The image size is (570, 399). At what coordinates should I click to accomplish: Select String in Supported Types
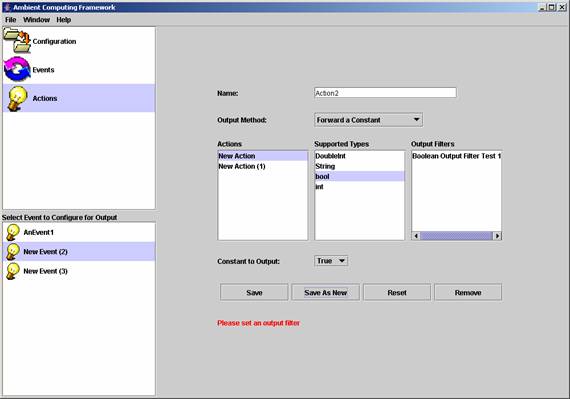(x=360, y=166)
